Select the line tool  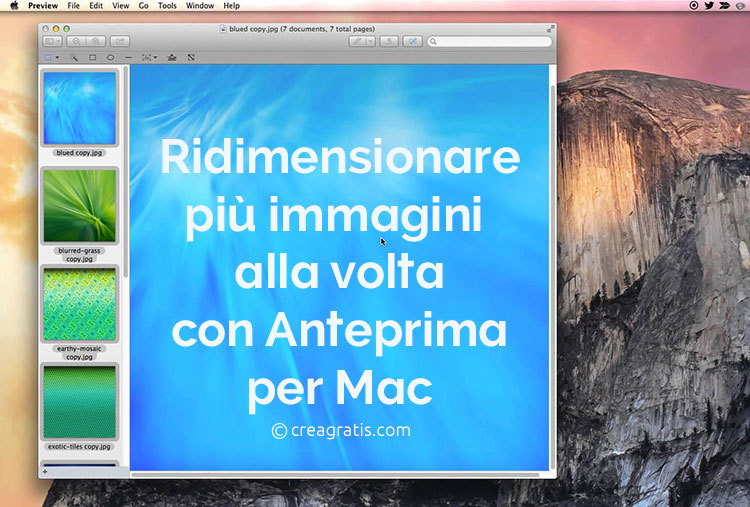point(128,57)
